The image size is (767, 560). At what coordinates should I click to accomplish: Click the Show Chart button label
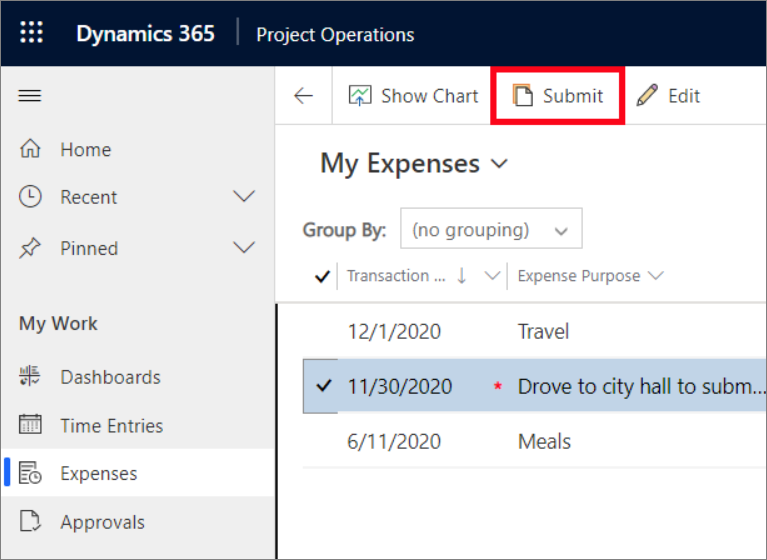coord(429,96)
